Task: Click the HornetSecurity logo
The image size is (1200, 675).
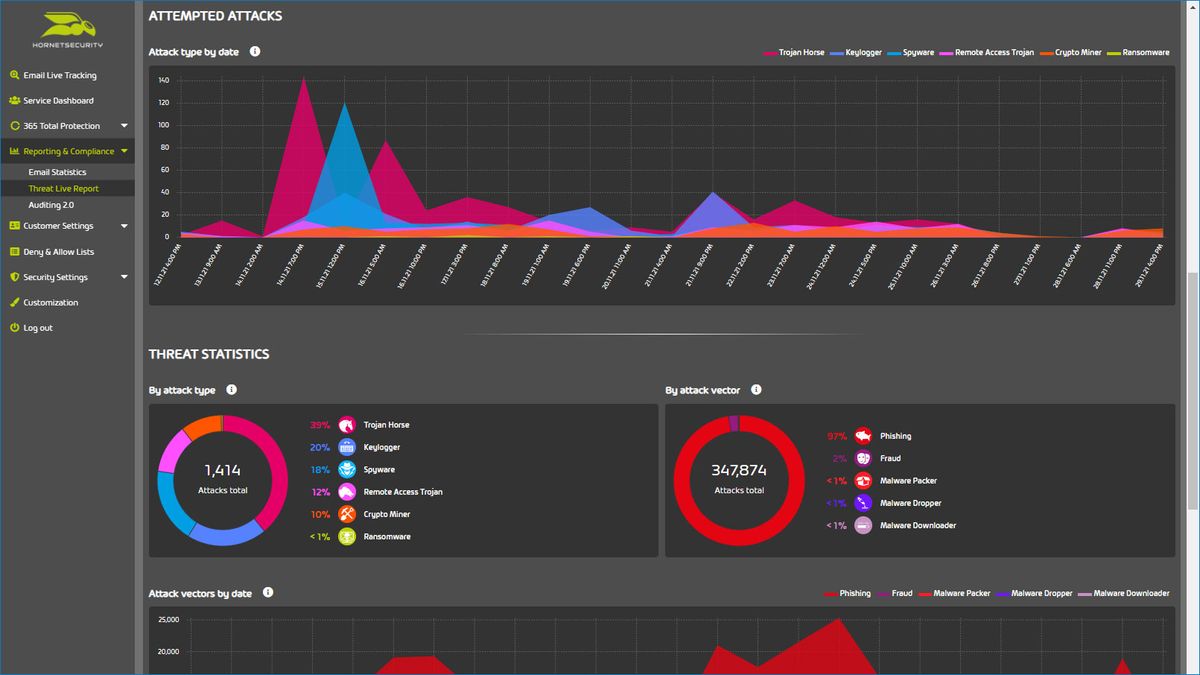Action: [x=66, y=30]
